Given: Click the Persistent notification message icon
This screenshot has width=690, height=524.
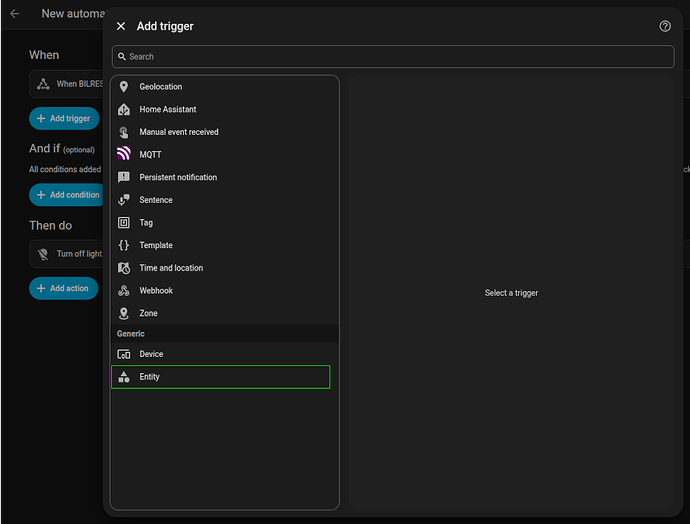Looking at the screenshot, I should [x=124, y=177].
